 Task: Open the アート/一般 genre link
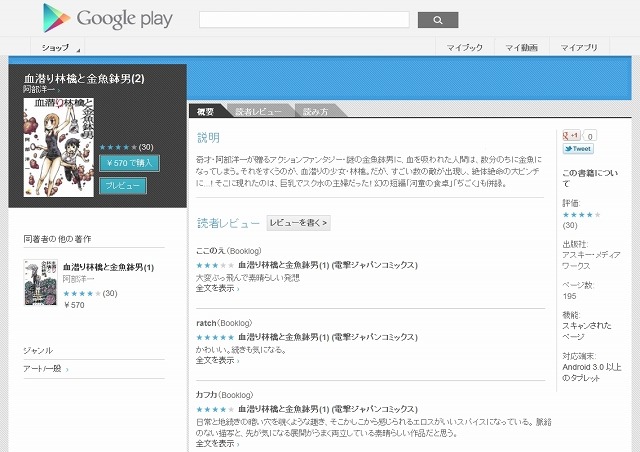[42, 369]
